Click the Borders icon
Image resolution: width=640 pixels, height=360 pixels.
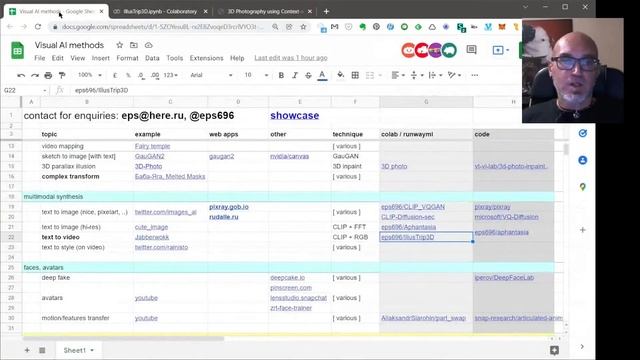tap(355, 75)
